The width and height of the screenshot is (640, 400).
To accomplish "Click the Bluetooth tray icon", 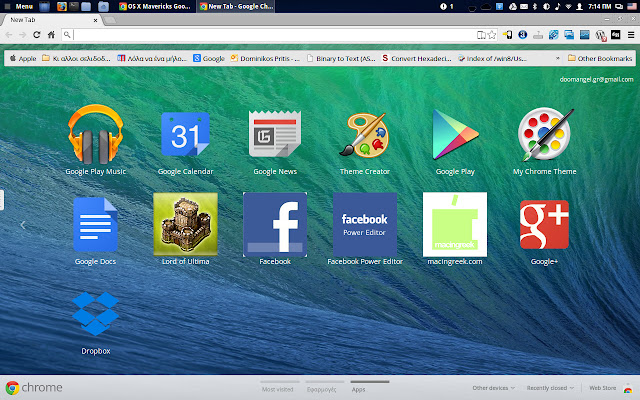I will [535, 6].
